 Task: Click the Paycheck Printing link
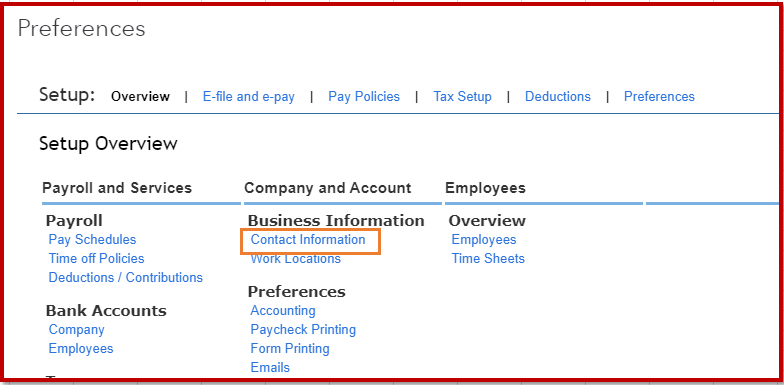coord(303,330)
